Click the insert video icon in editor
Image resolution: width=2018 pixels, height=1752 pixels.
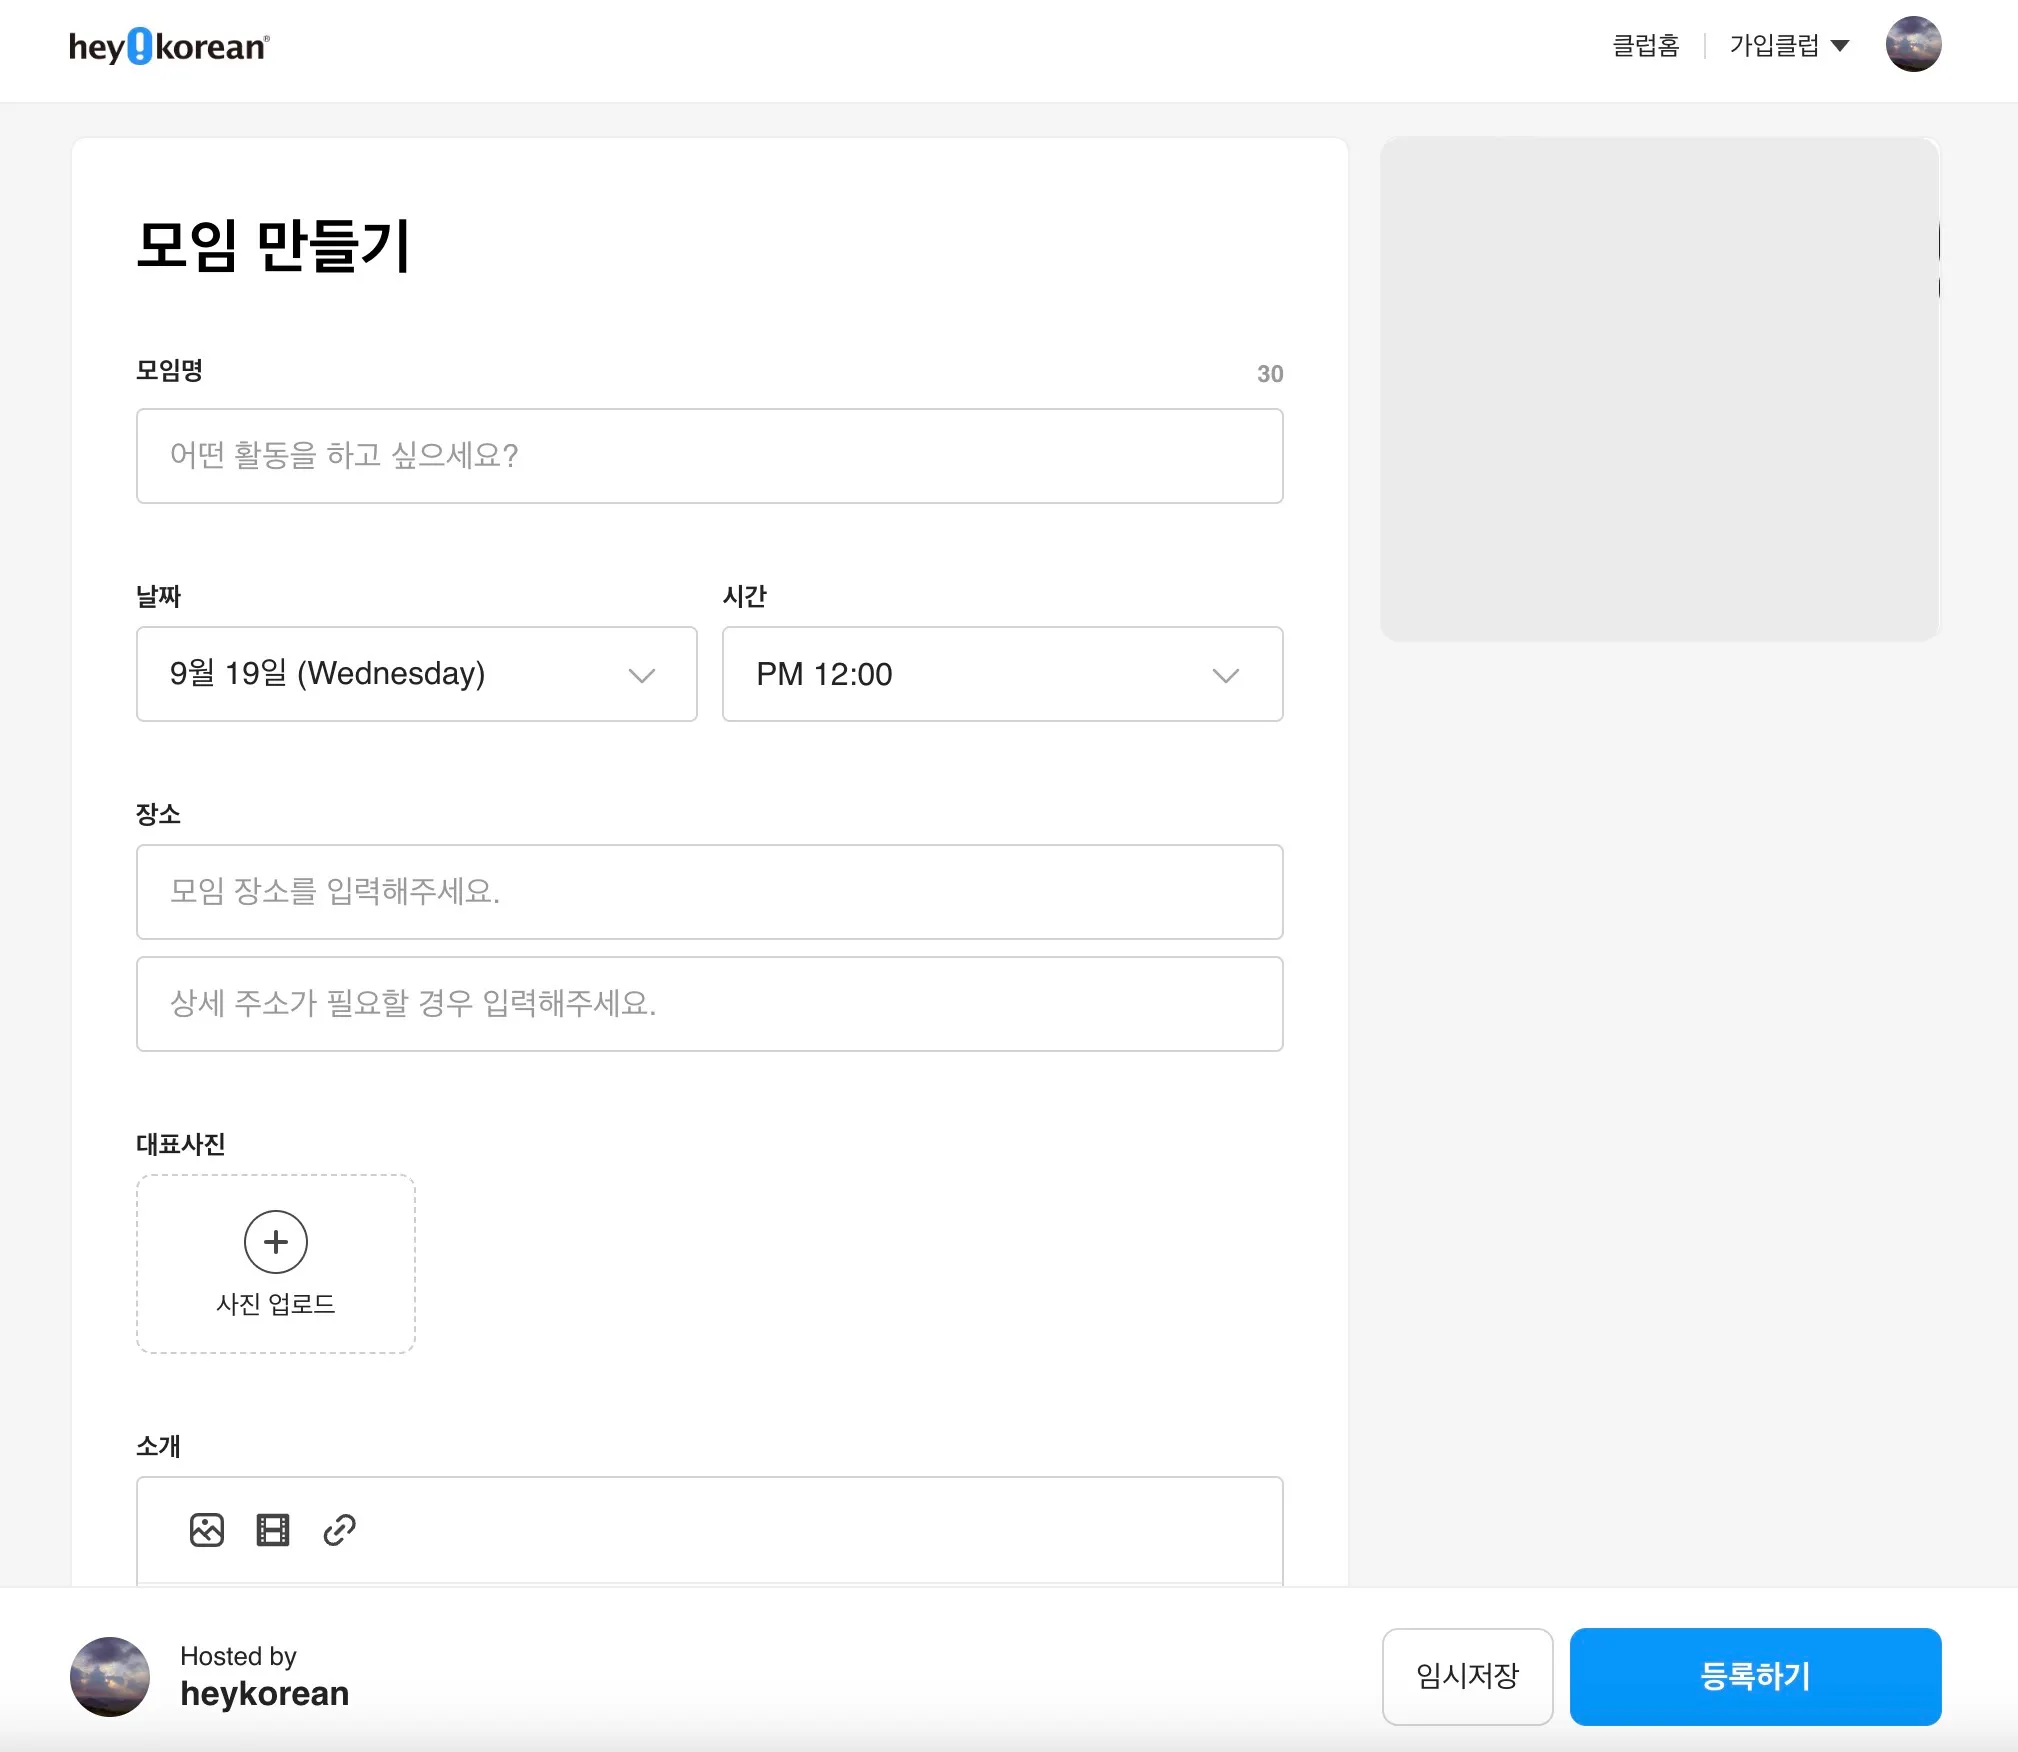tap(273, 1529)
